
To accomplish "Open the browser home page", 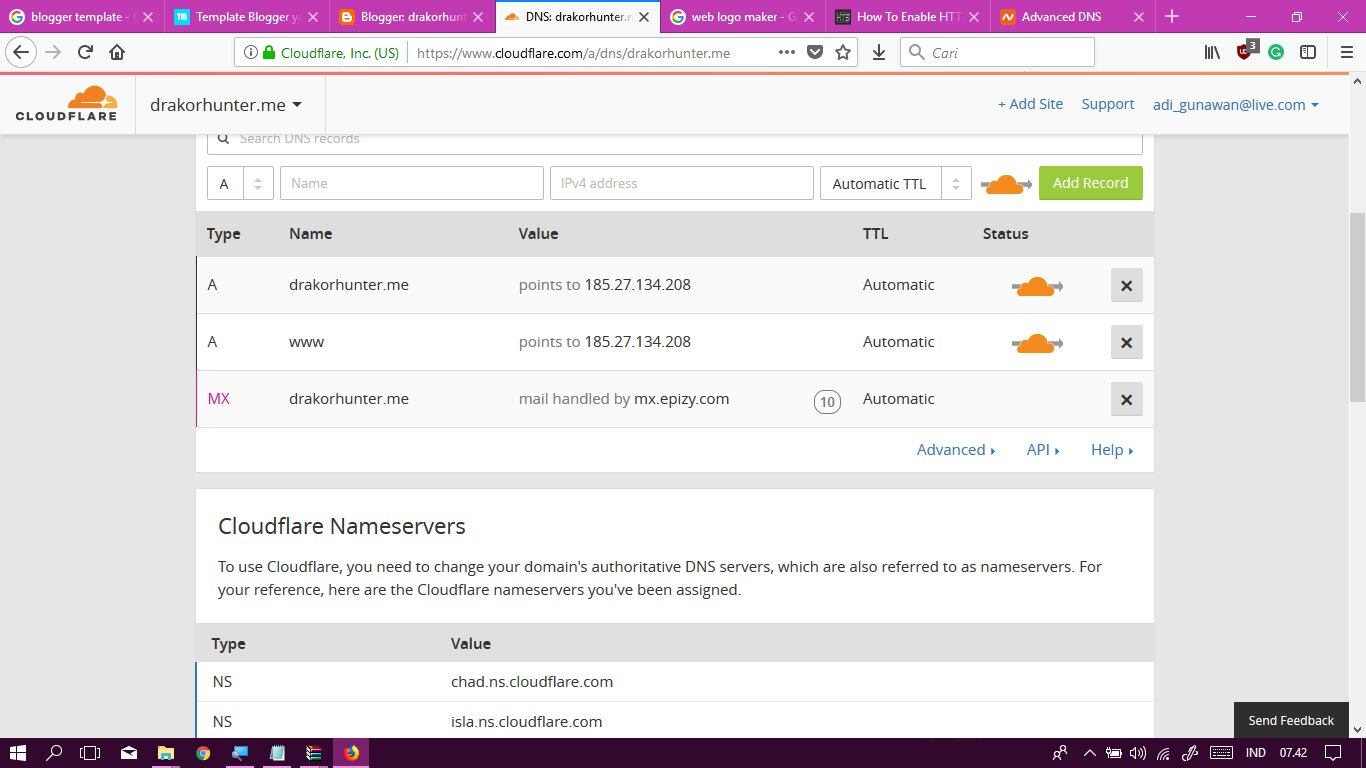I will [x=117, y=52].
